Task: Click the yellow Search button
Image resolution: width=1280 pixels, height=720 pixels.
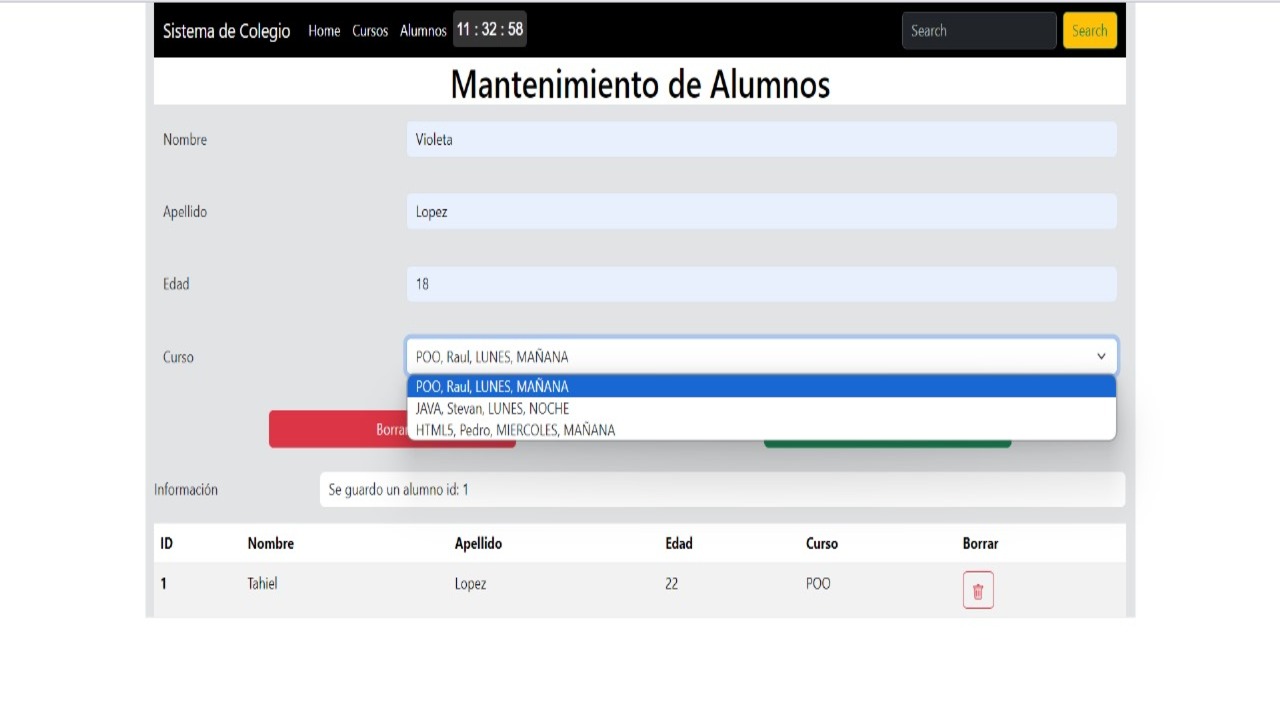Action: coord(1089,31)
